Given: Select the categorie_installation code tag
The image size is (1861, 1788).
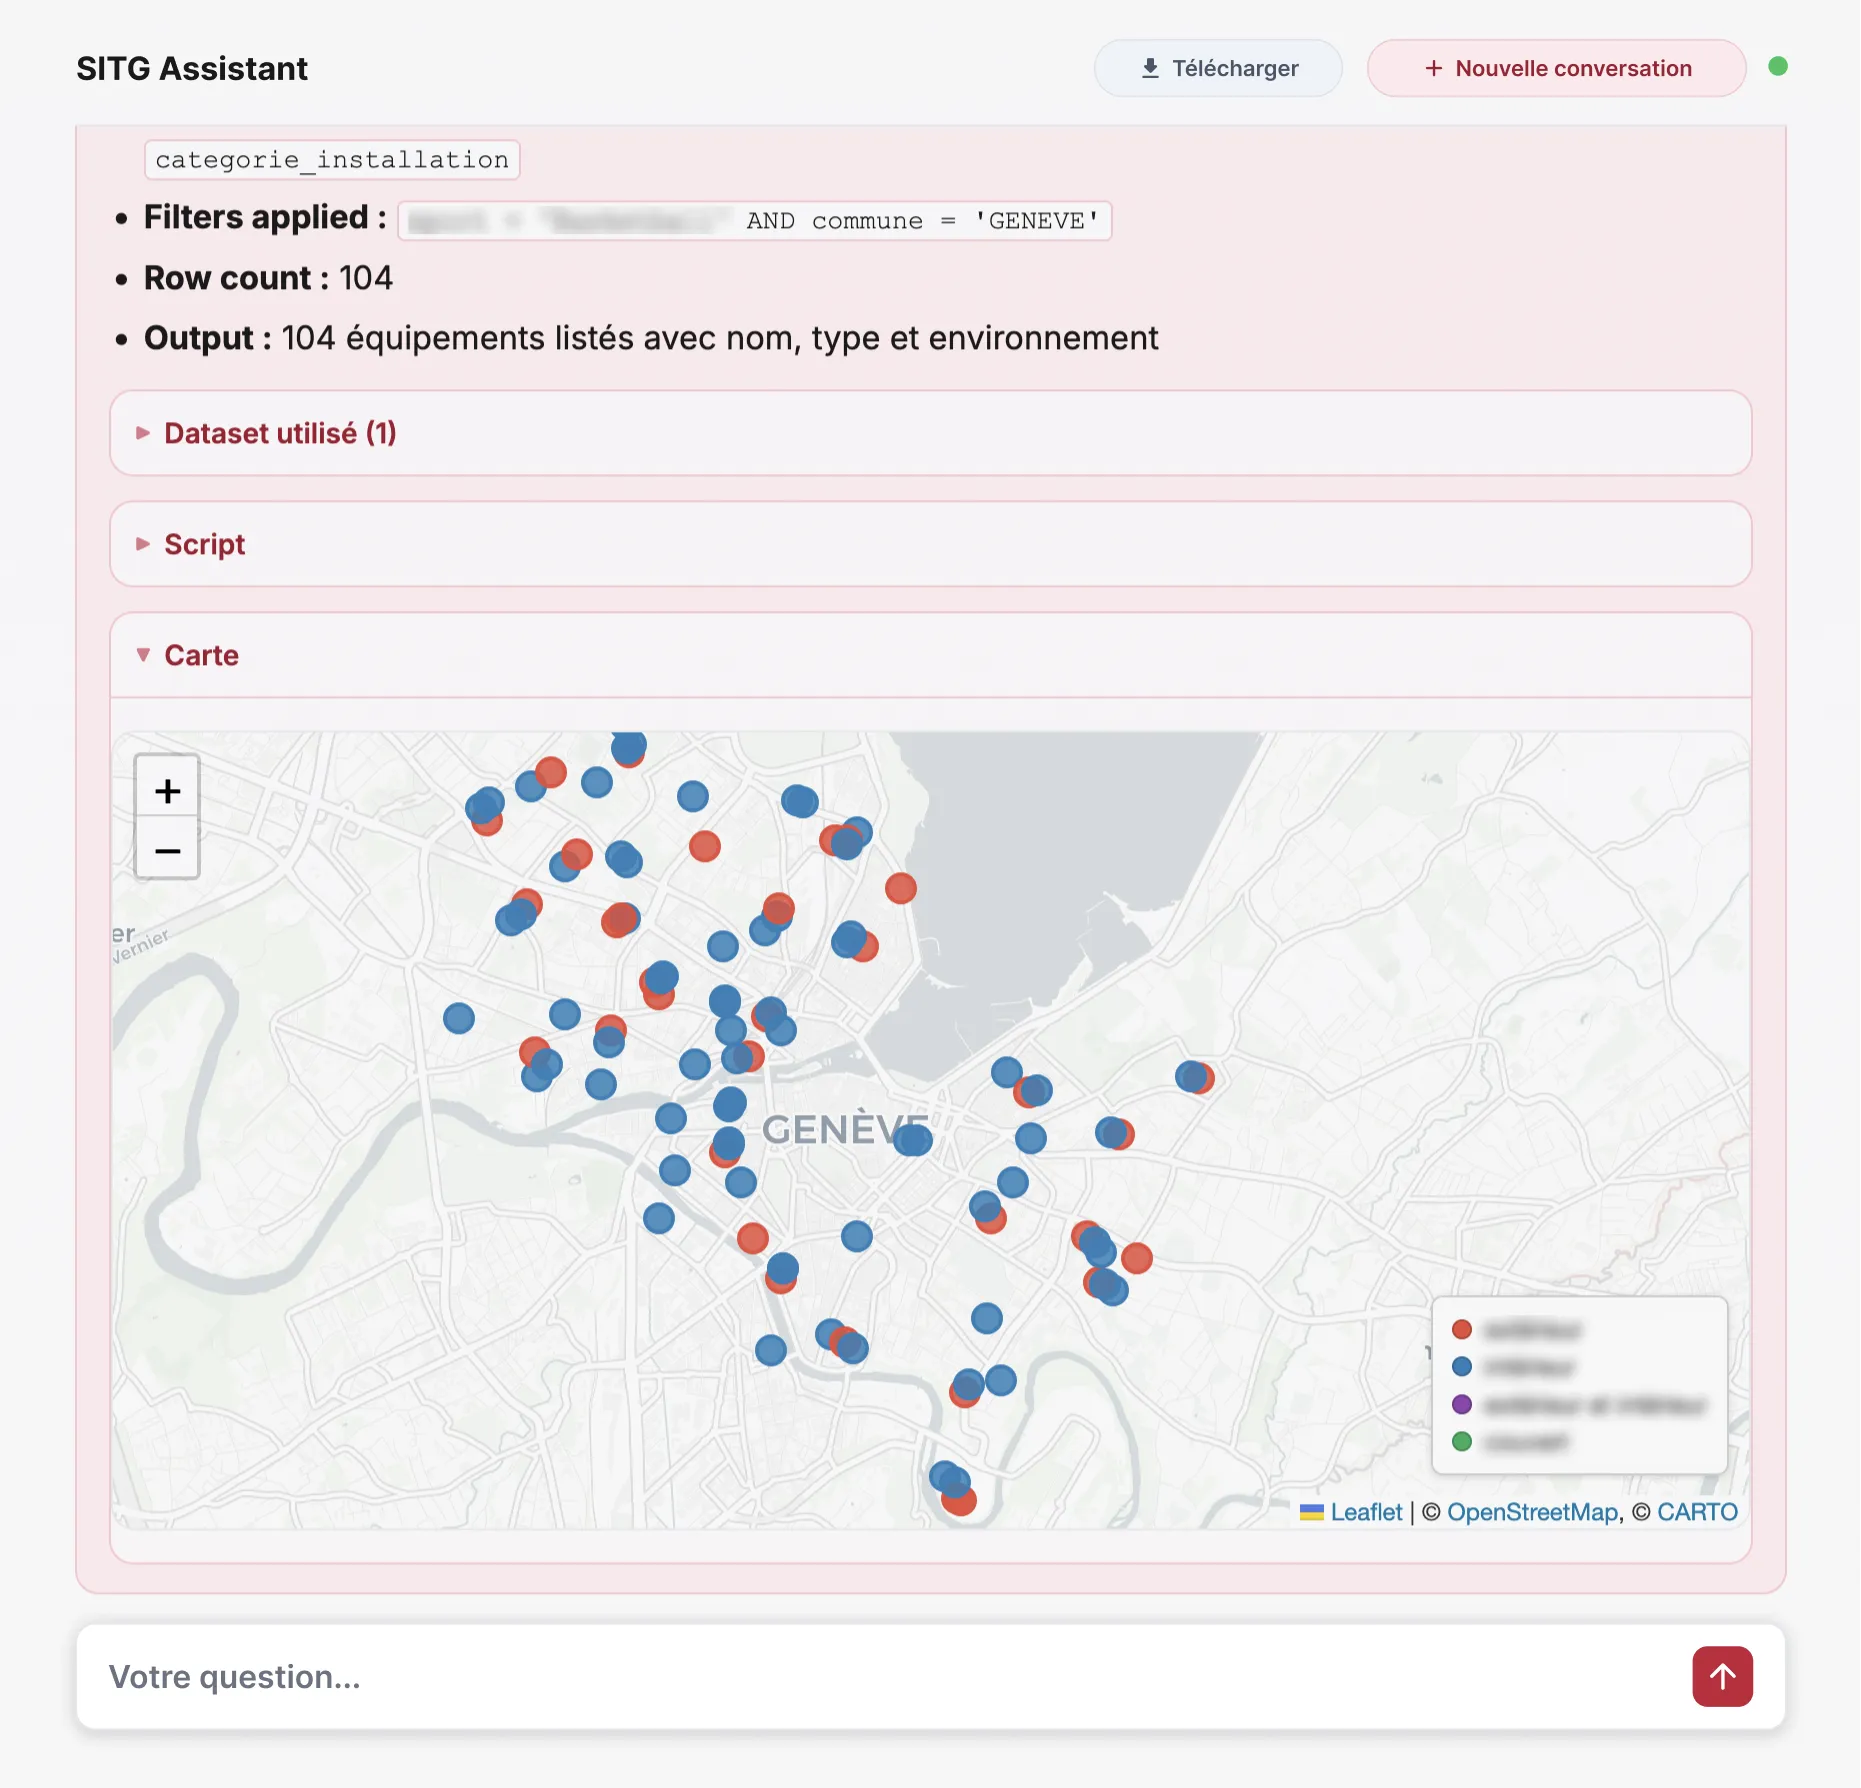Looking at the screenshot, I should pyautogui.click(x=332, y=160).
